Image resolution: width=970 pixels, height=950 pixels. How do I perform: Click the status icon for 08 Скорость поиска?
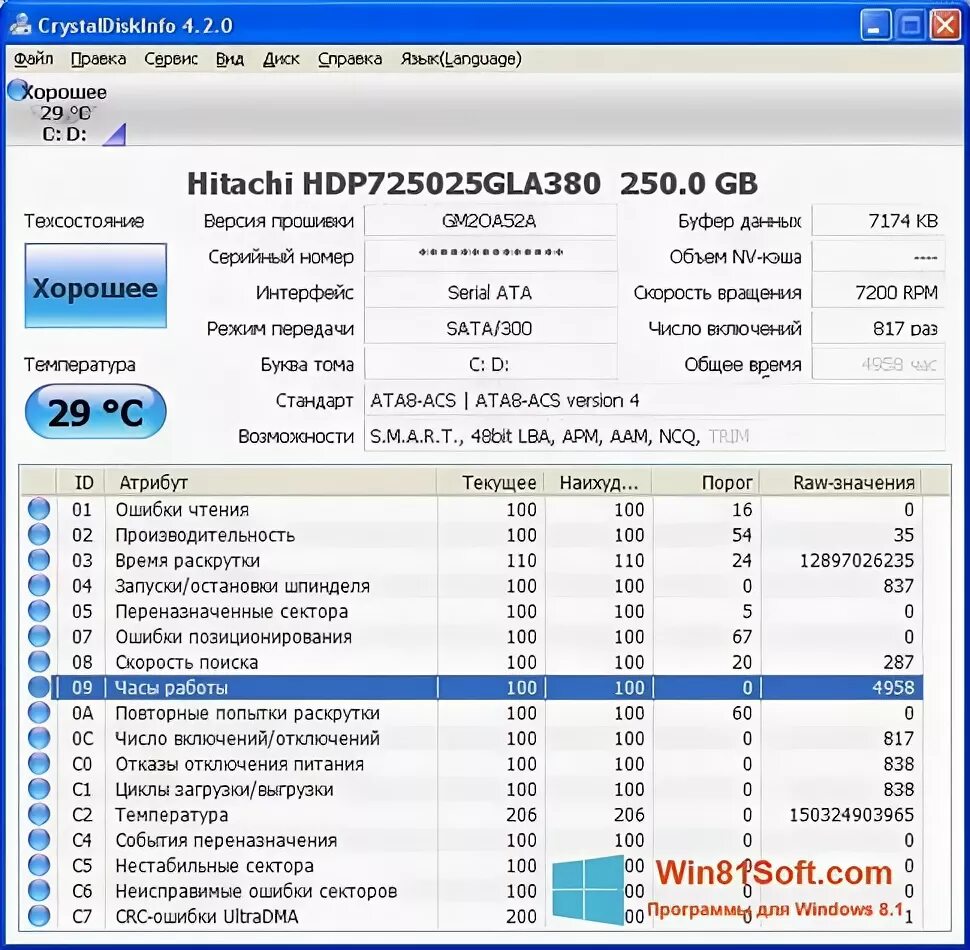(38, 662)
